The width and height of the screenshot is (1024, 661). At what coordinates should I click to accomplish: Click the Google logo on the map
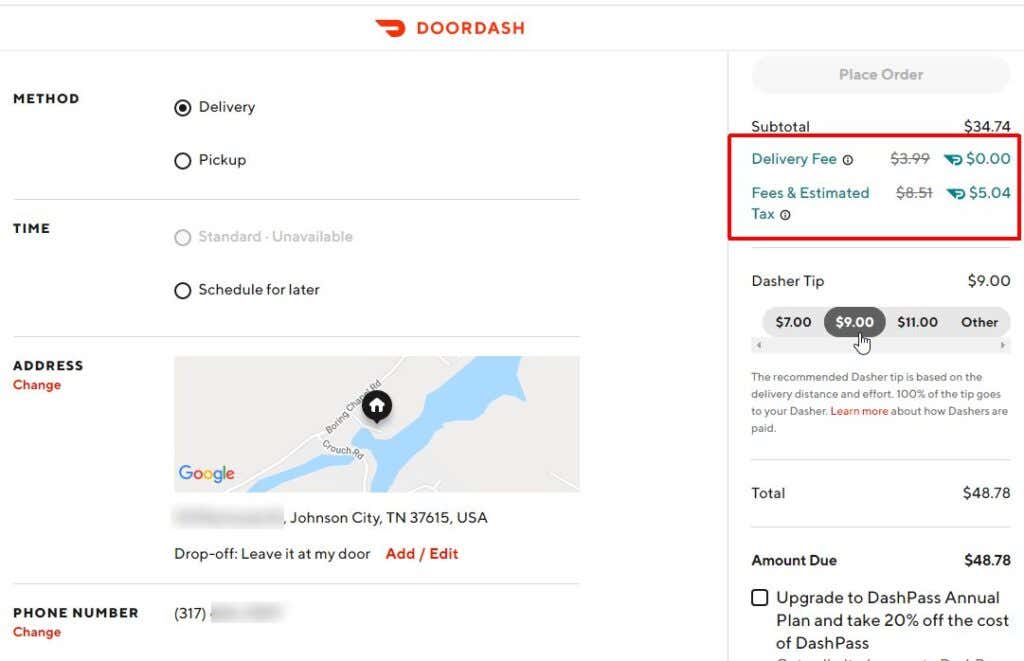(x=206, y=474)
